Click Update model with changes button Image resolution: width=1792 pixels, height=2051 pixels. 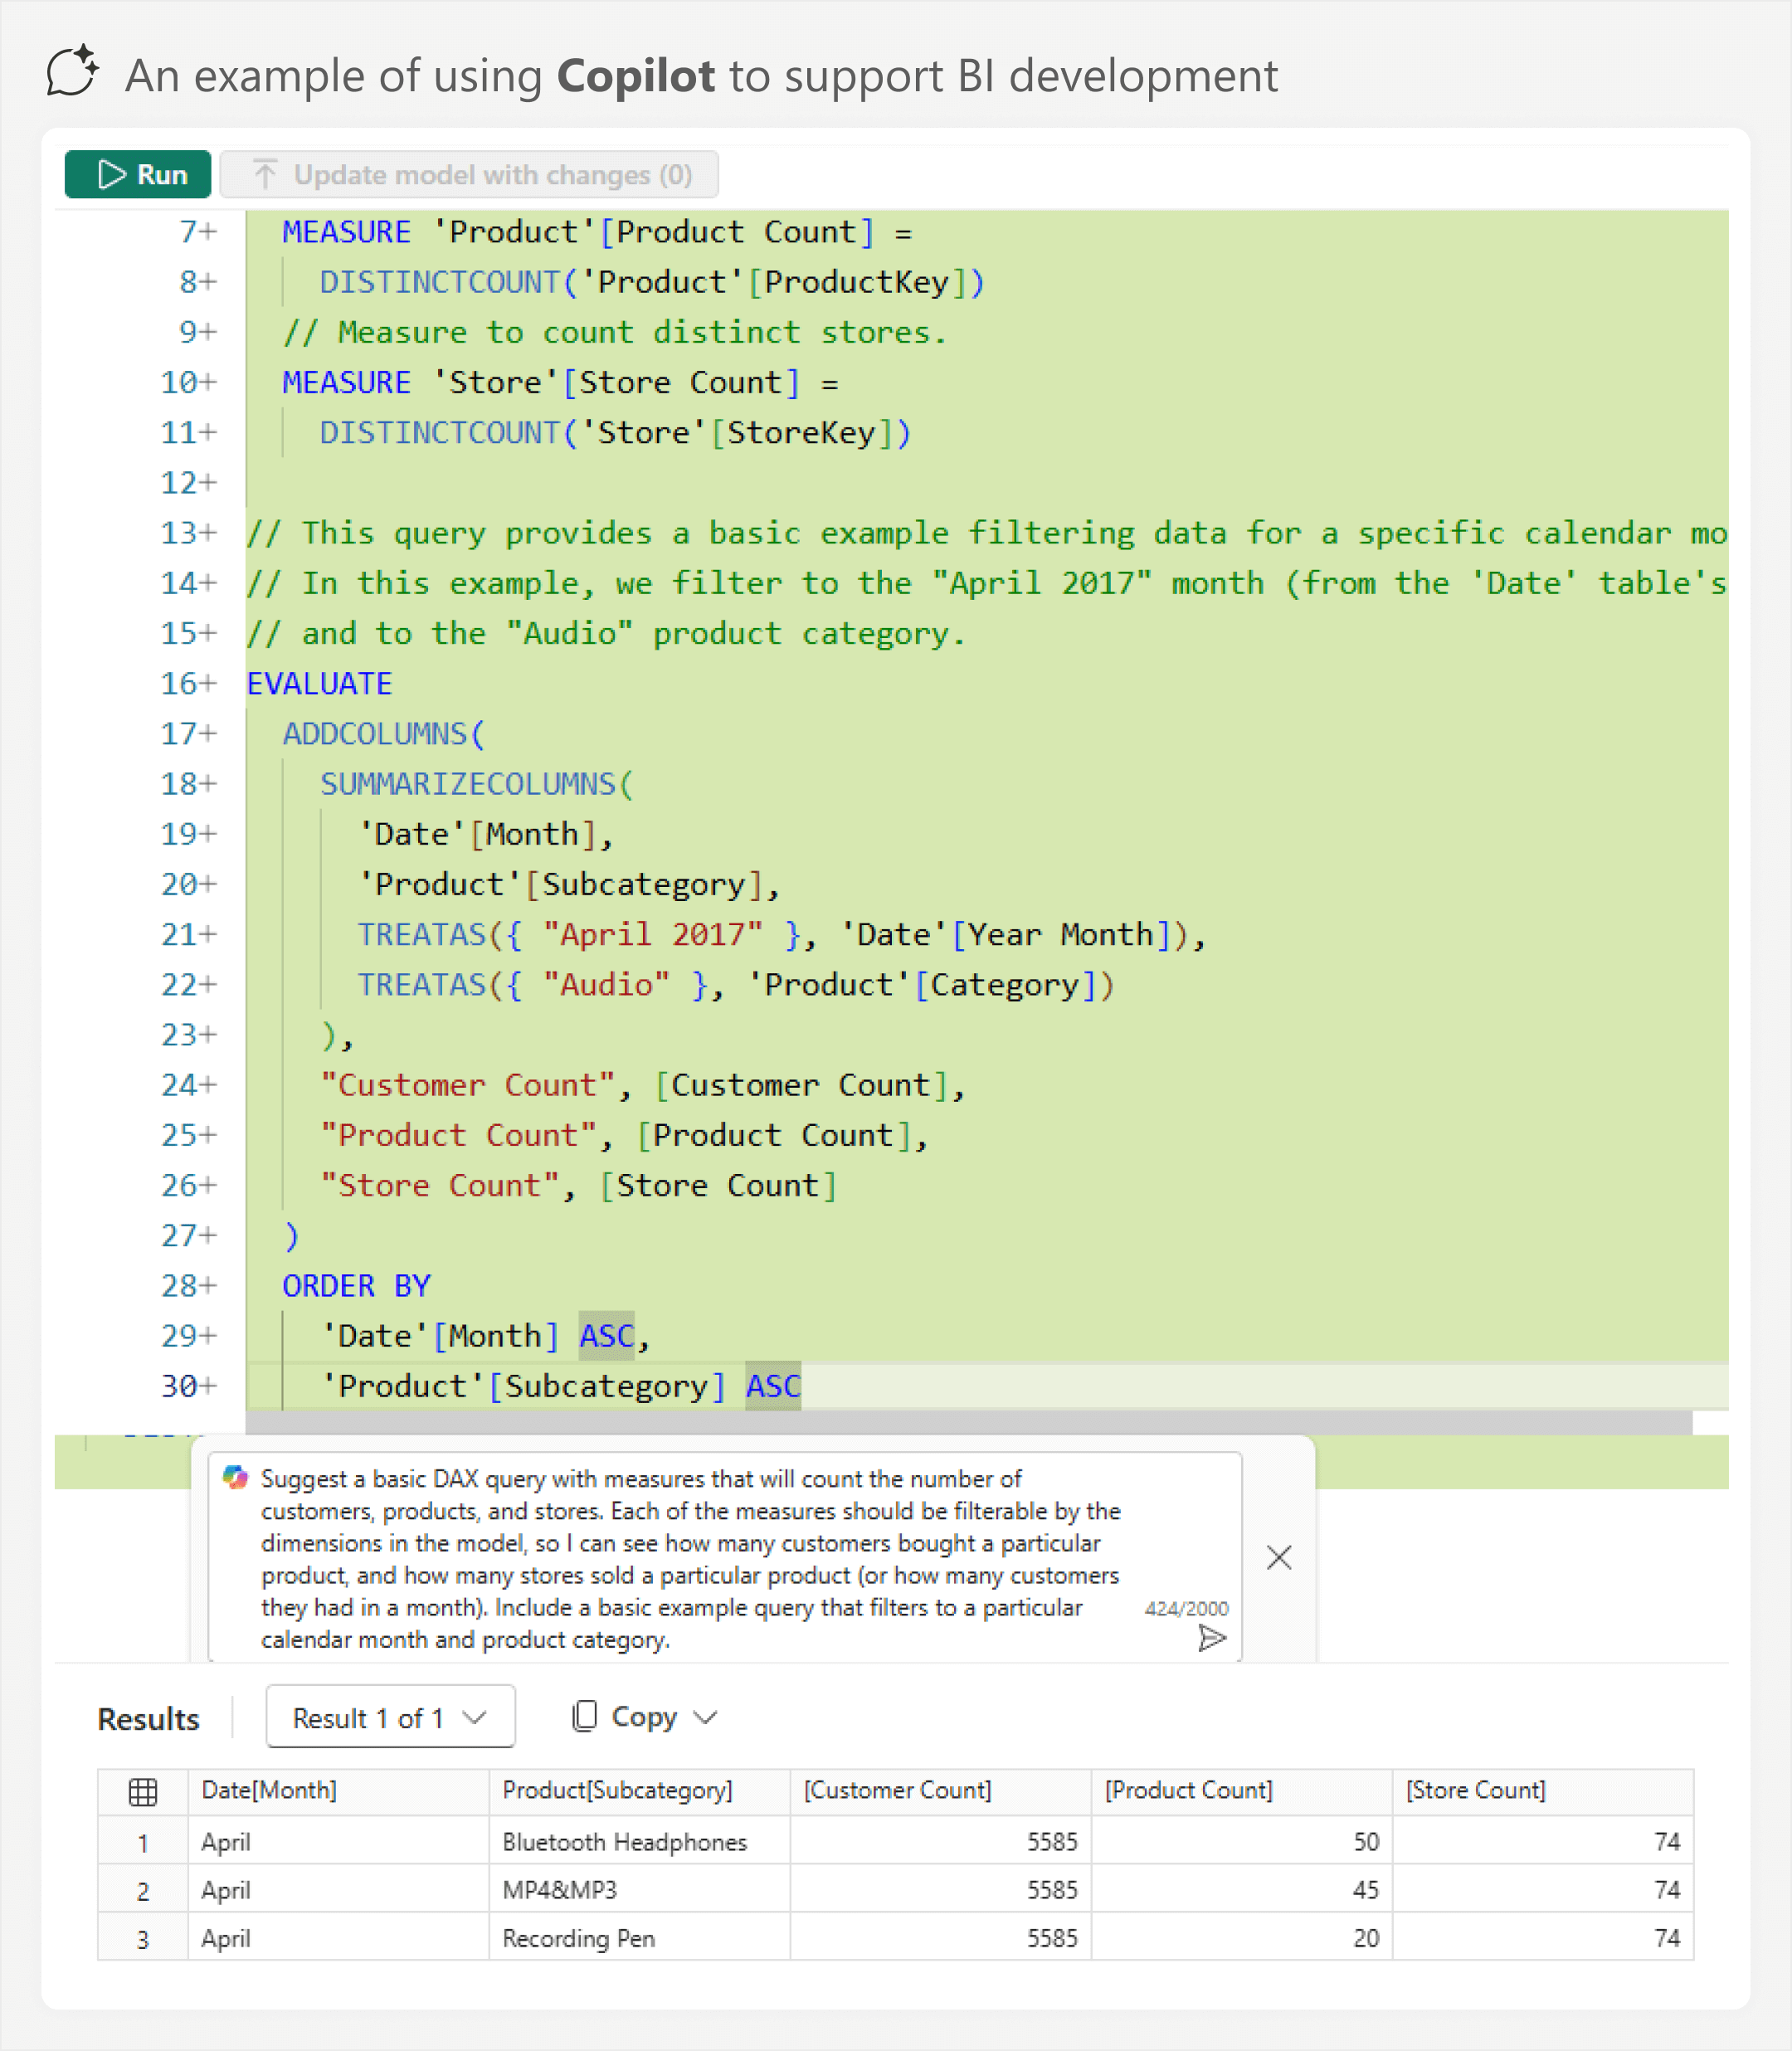click(x=469, y=174)
